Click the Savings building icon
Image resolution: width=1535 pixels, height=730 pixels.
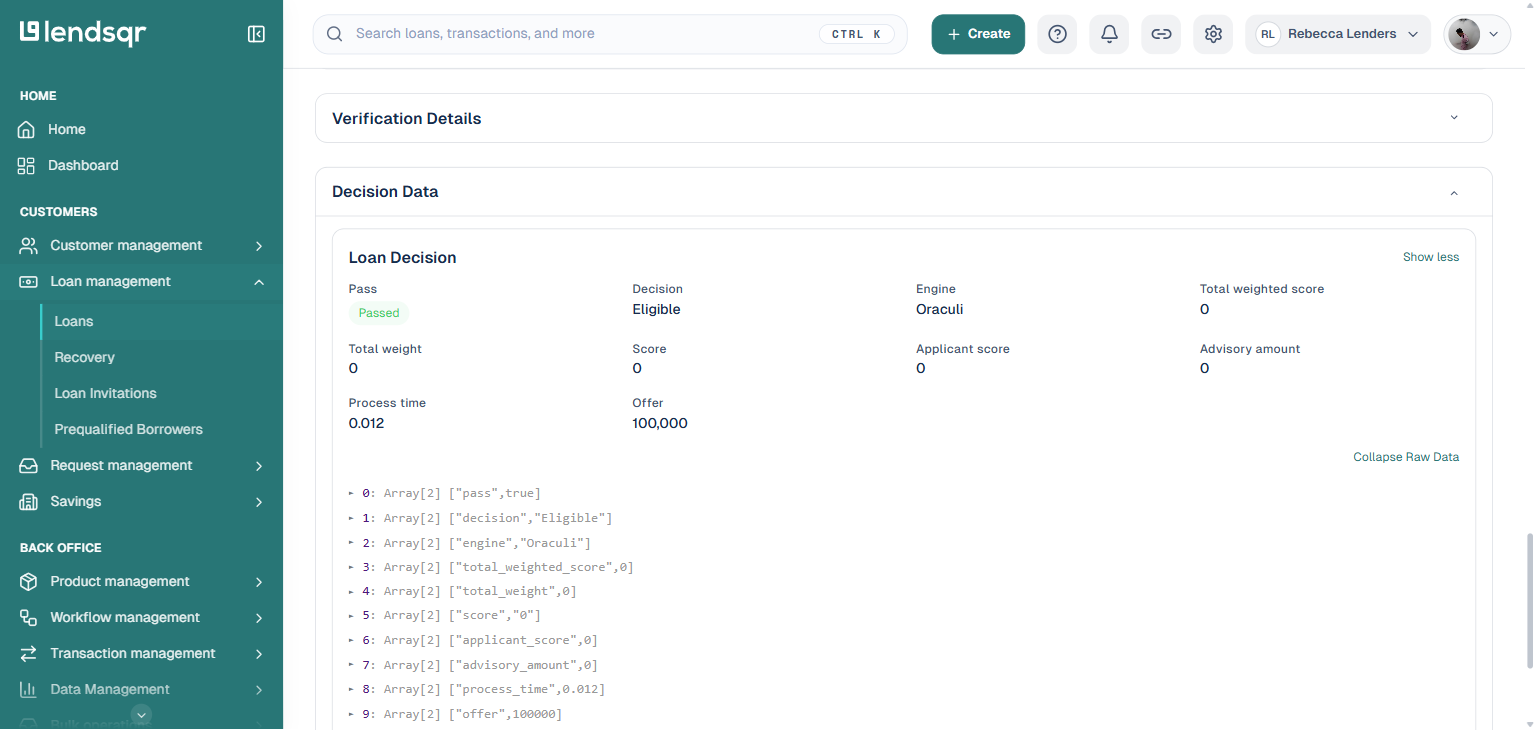pos(29,502)
